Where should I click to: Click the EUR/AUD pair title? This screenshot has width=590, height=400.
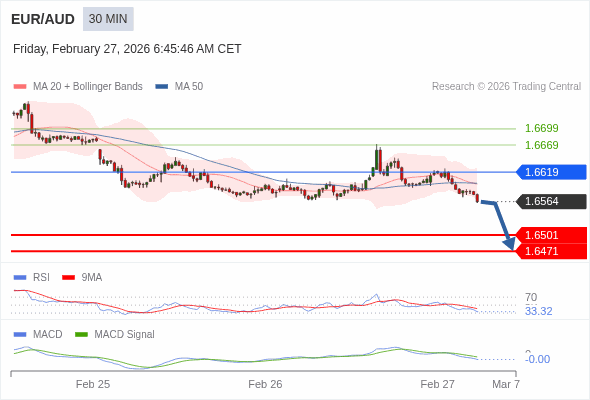click(43, 19)
